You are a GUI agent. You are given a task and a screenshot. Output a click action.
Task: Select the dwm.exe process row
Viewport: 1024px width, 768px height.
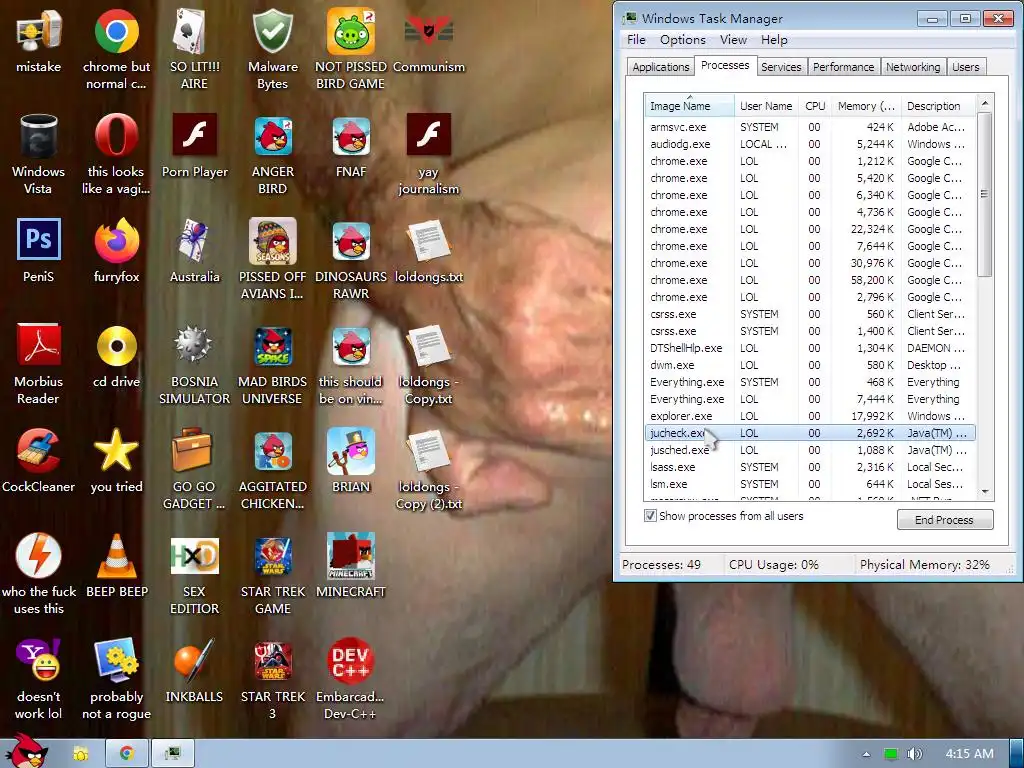(x=810, y=365)
